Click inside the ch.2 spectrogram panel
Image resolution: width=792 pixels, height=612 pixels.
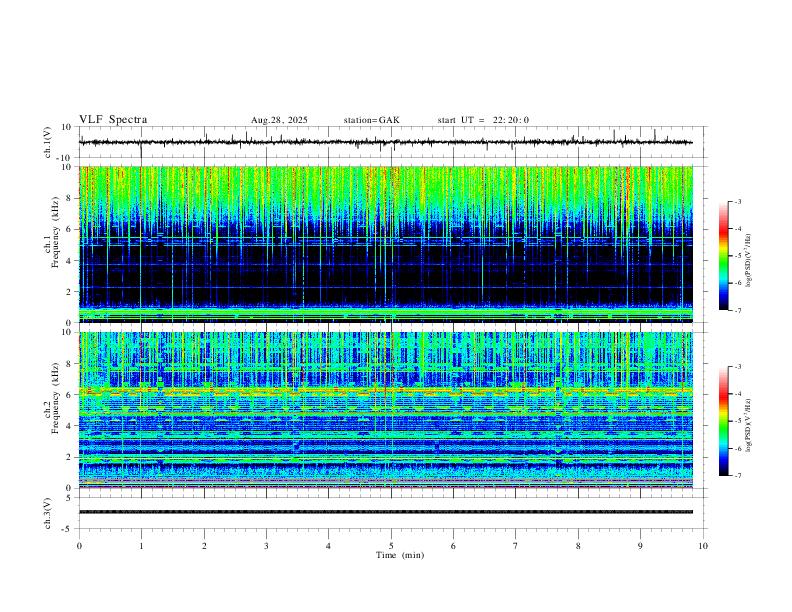point(385,410)
